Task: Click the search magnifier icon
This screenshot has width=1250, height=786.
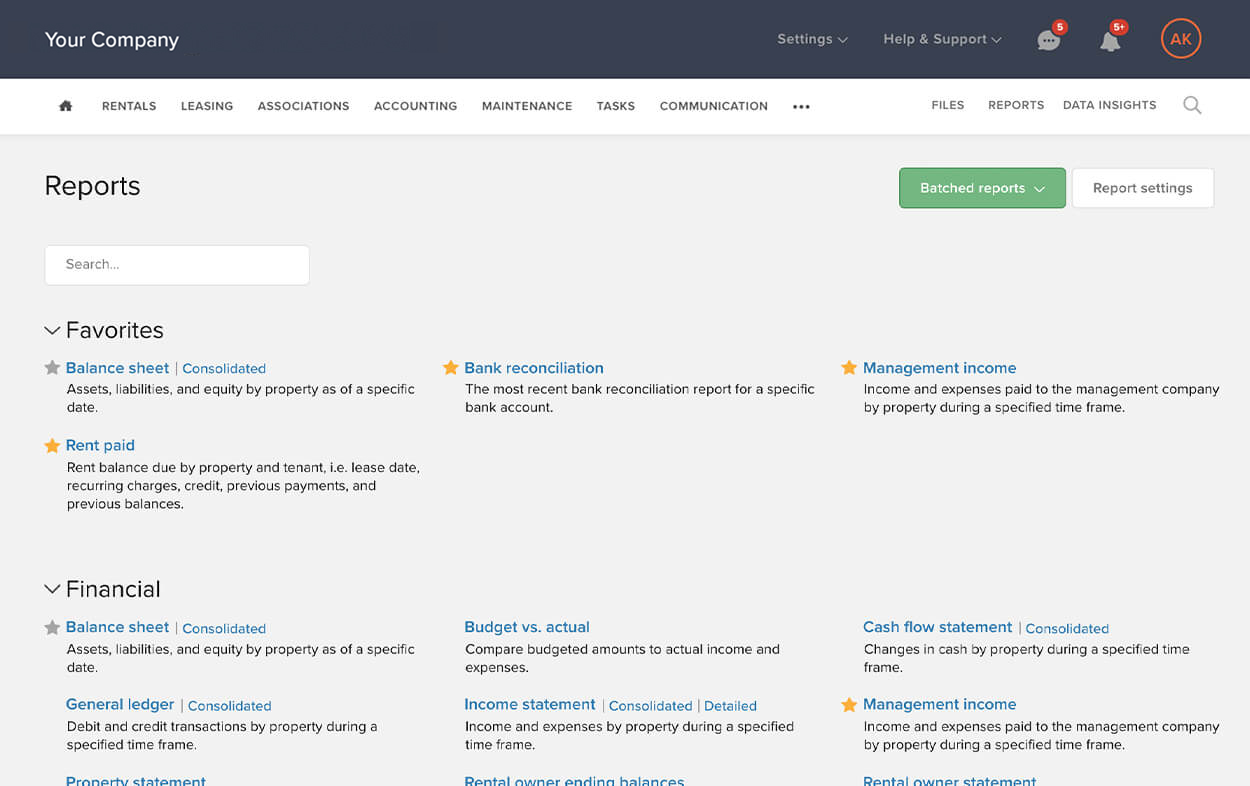Action: pos(1192,105)
